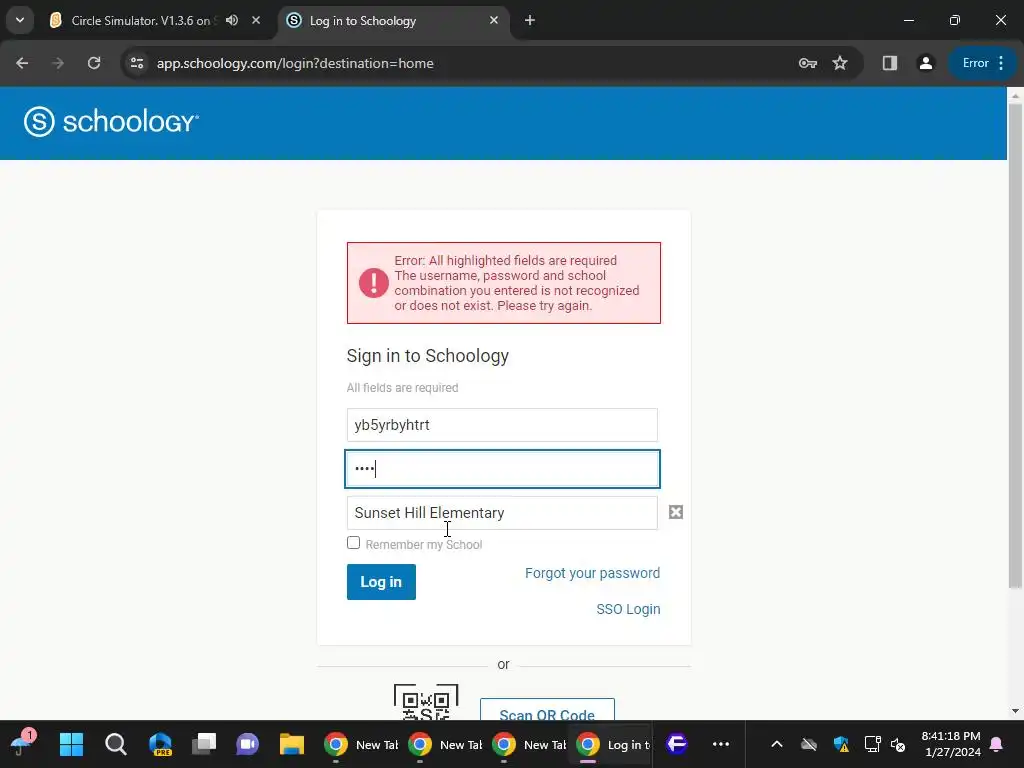Click the scrollbar down arrow
Screen dimensions: 1024x768
coord(1016,711)
